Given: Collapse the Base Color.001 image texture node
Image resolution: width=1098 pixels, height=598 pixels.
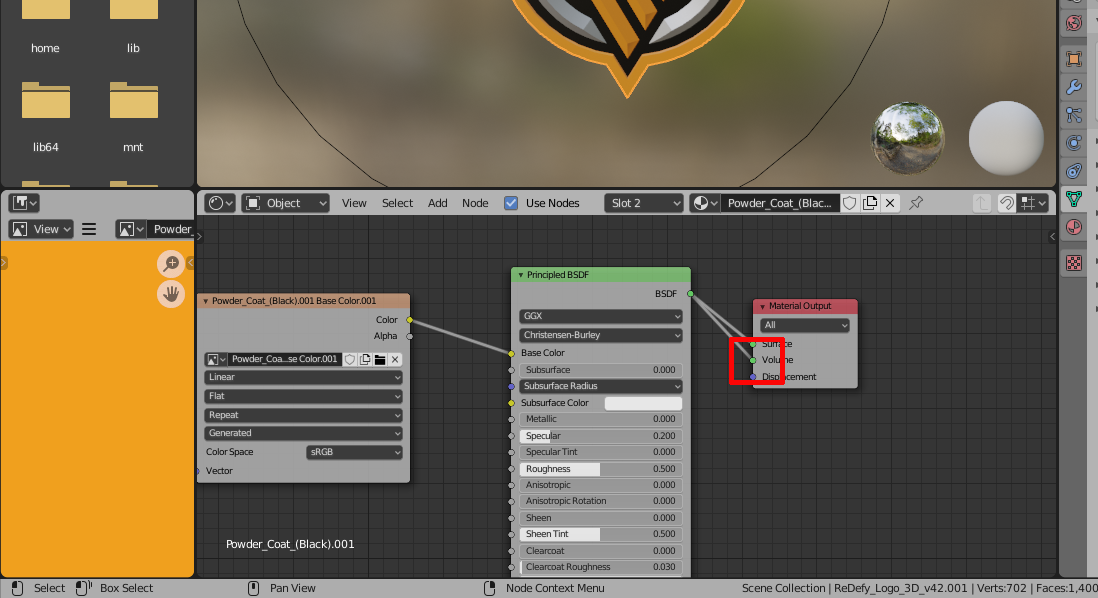Looking at the screenshot, I should point(206,301).
